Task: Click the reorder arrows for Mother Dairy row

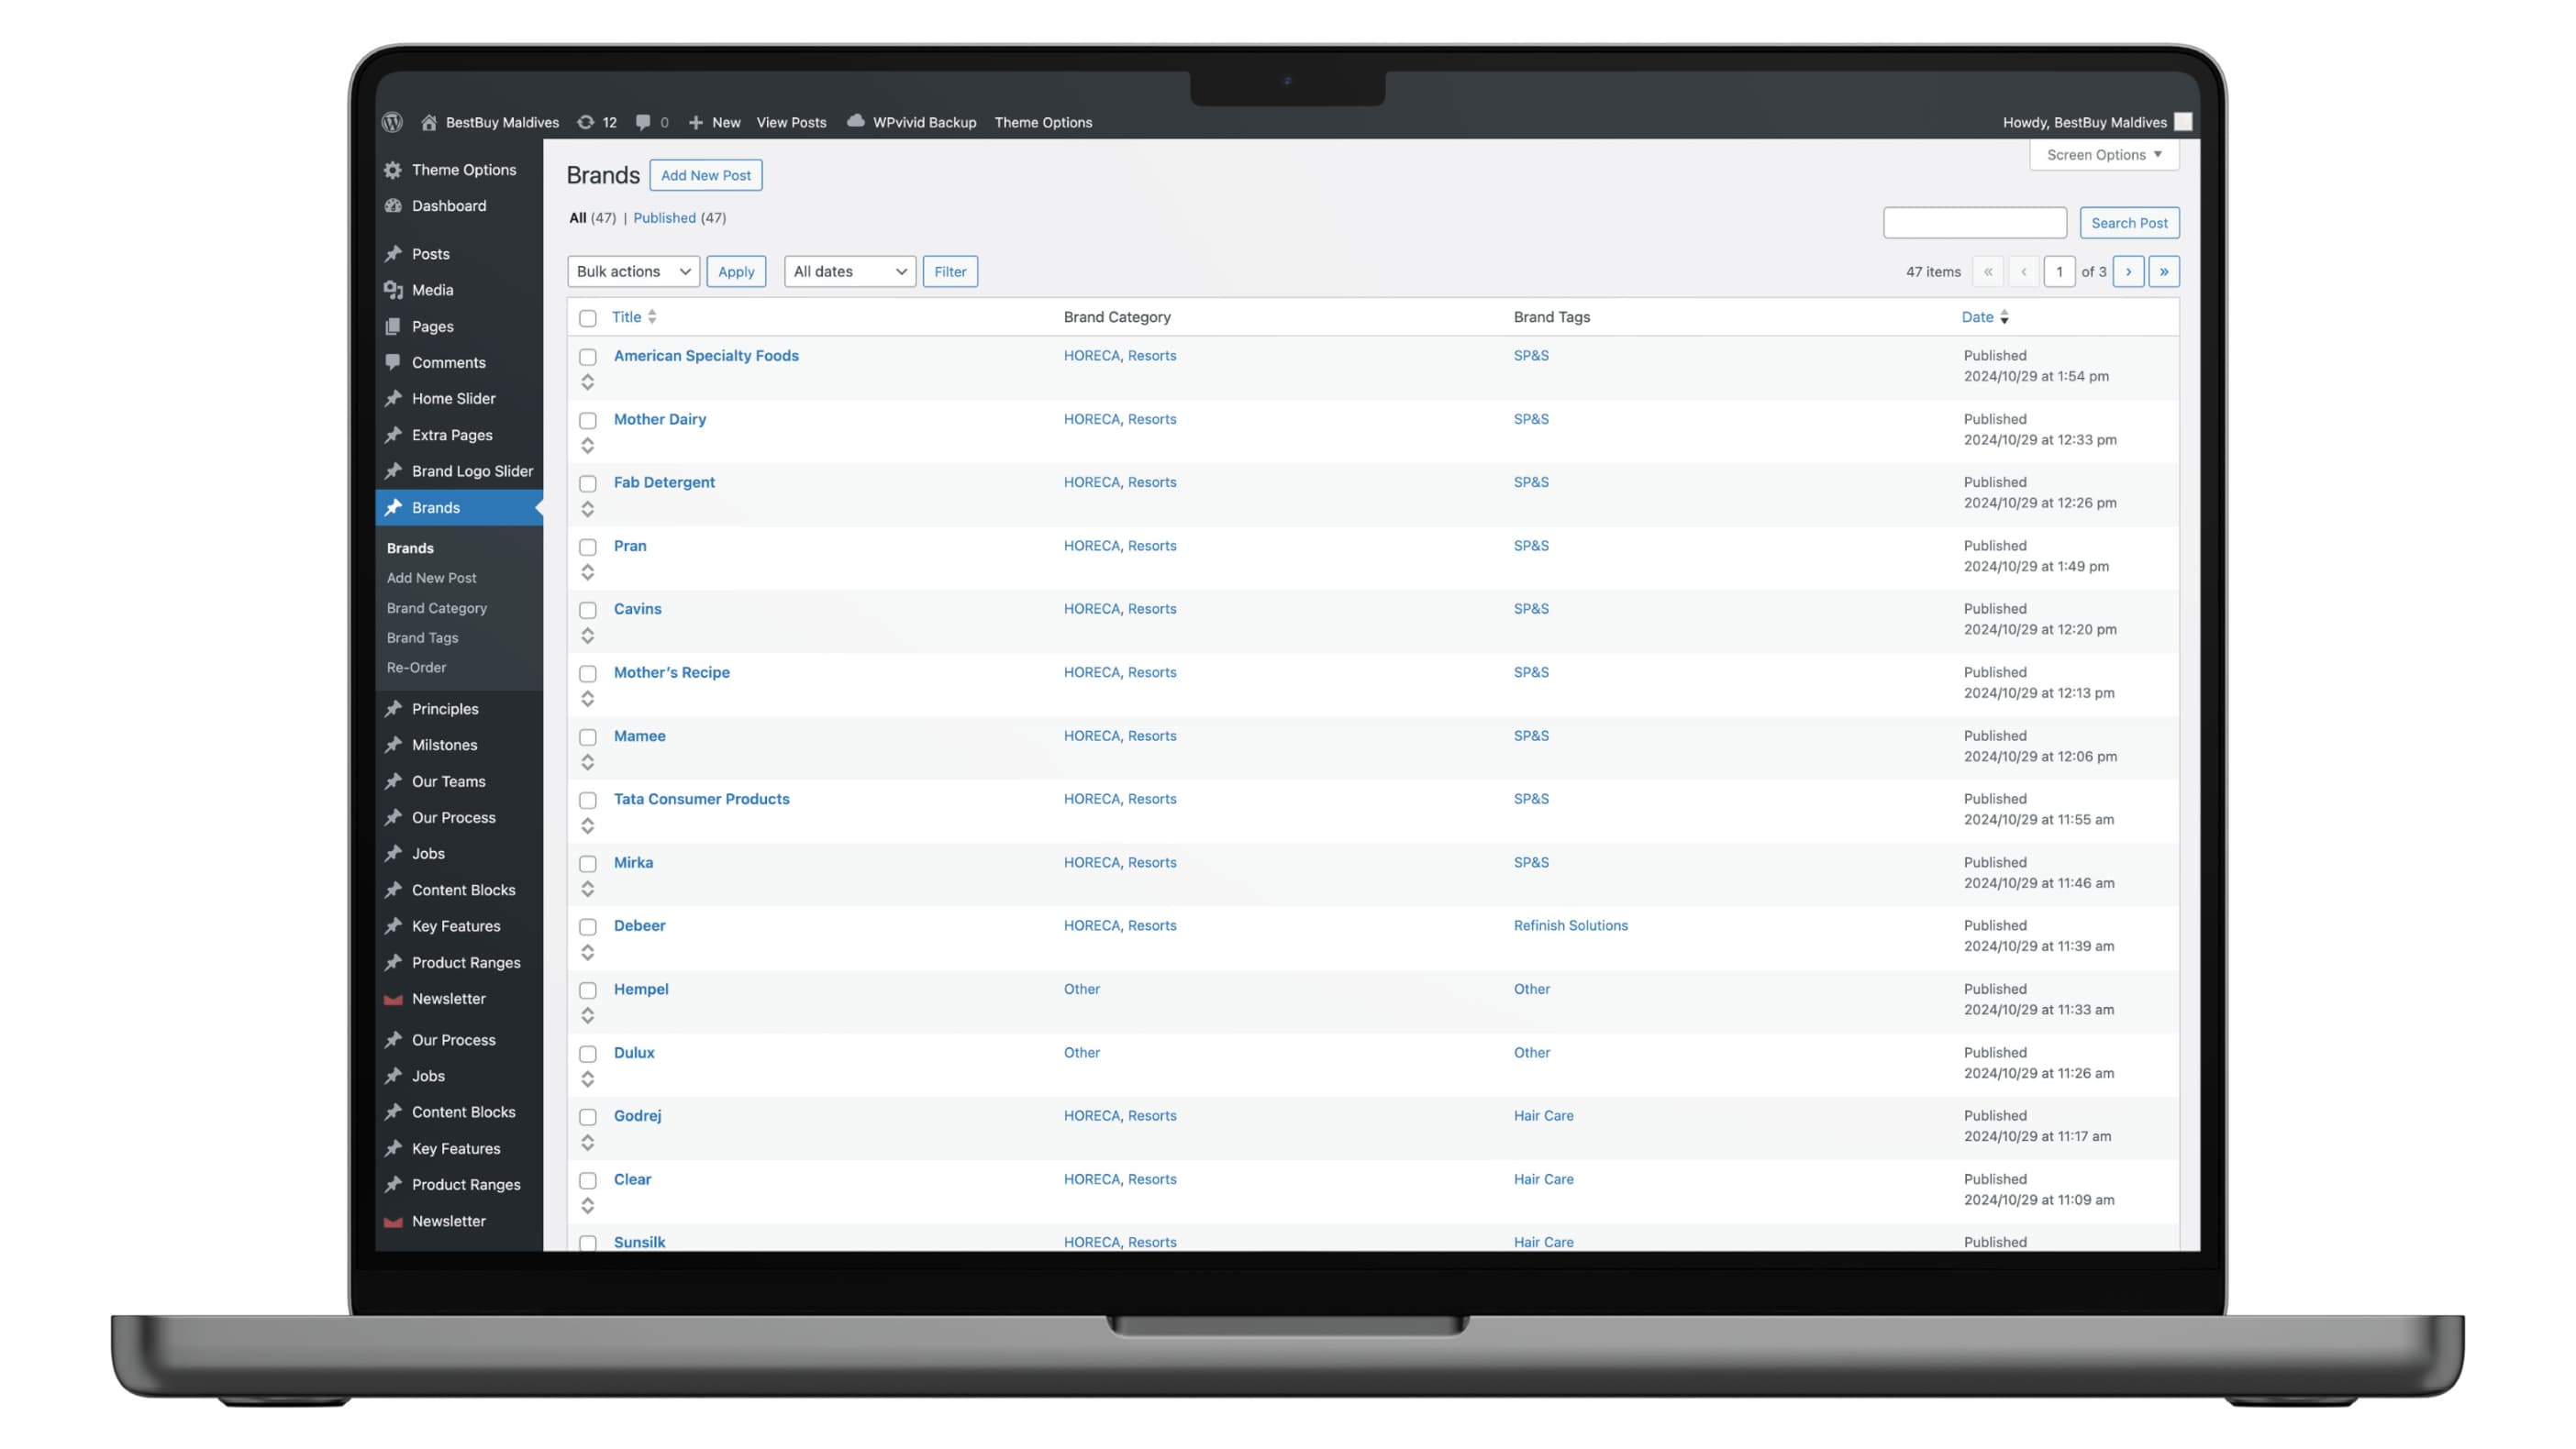Action: [588, 446]
